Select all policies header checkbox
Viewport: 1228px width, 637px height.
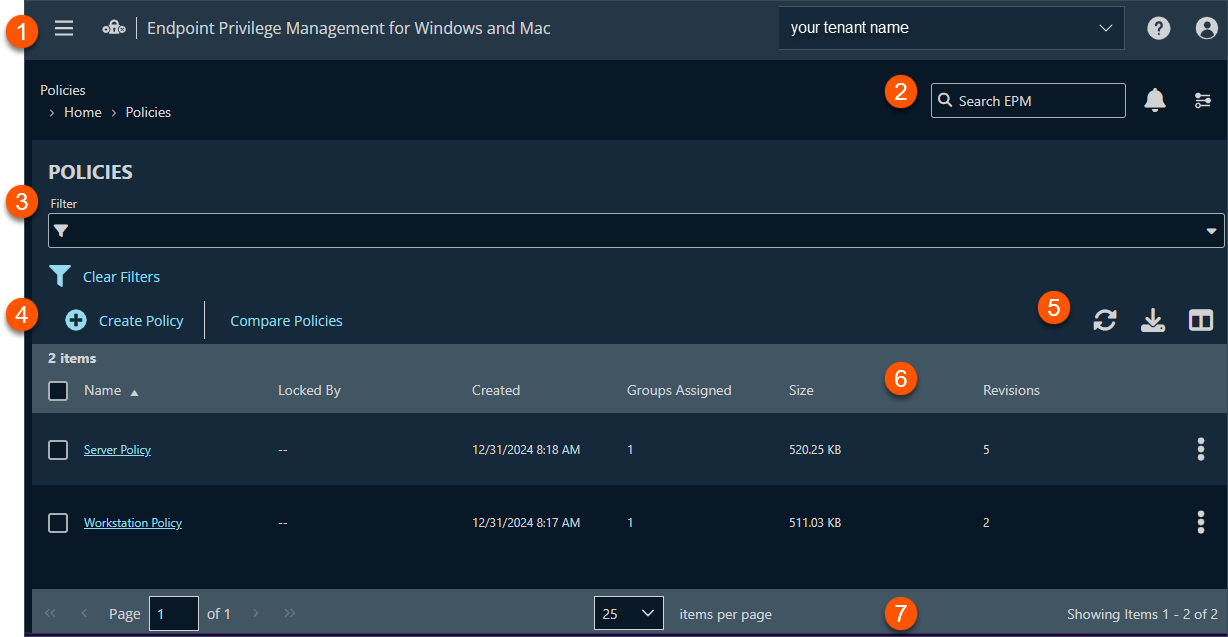click(58, 391)
